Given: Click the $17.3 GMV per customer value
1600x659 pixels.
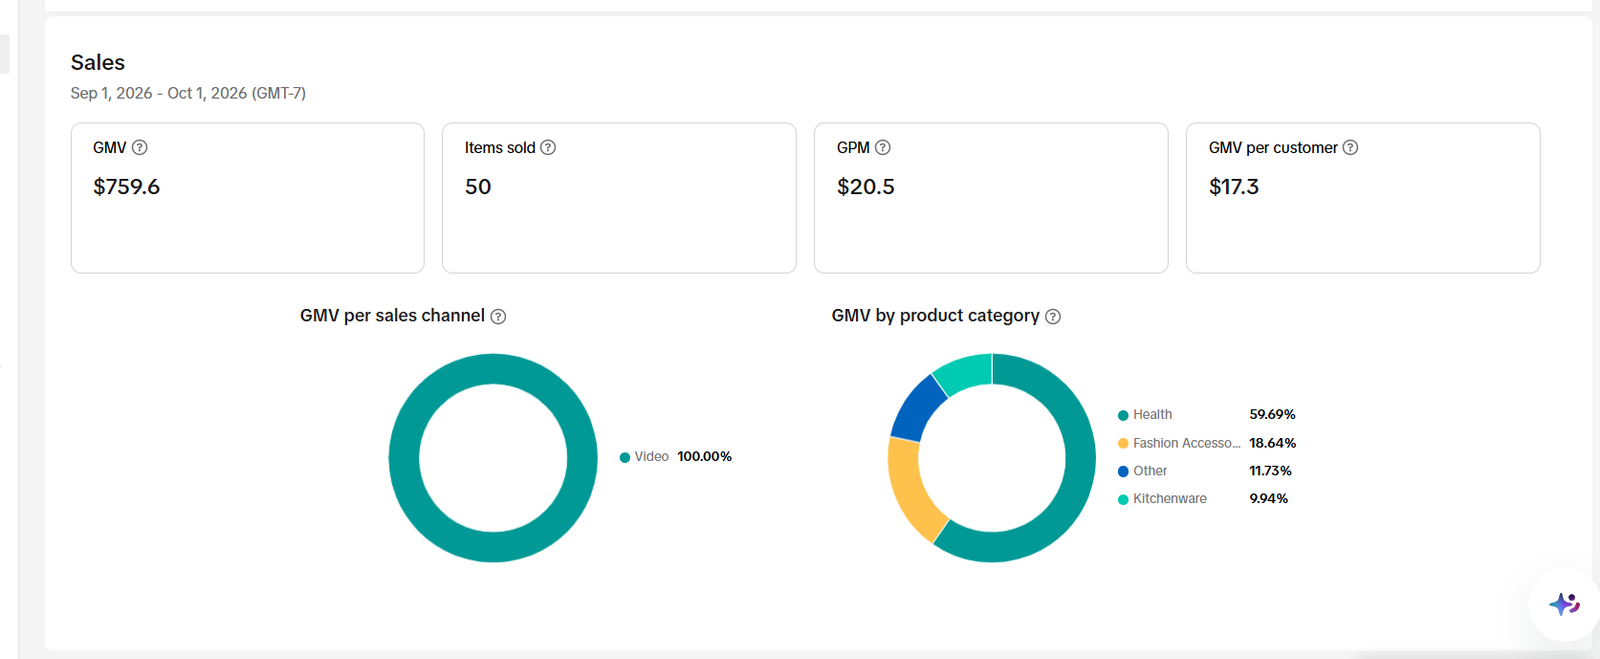Looking at the screenshot, I should click(1234, 187).
